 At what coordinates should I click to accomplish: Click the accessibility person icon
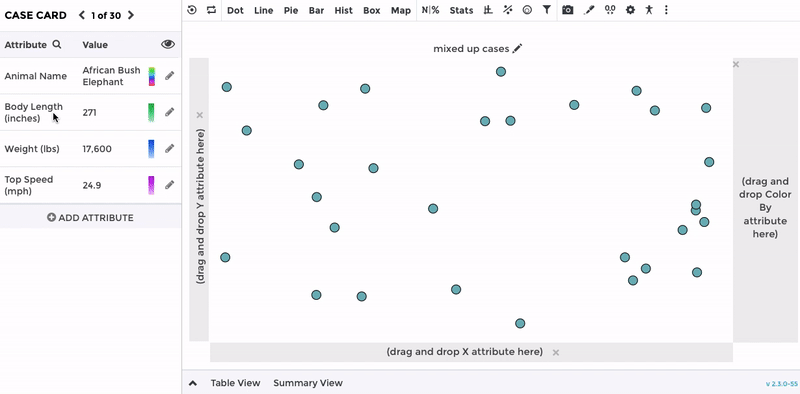tap(649, 10)
